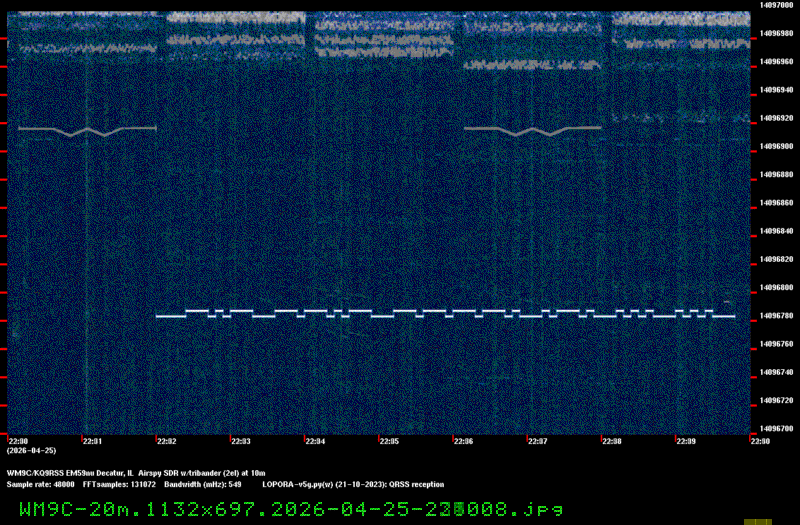
Task: Click the 22:01 time axis label
Action: pyautogui.click(x=92, y=441)
